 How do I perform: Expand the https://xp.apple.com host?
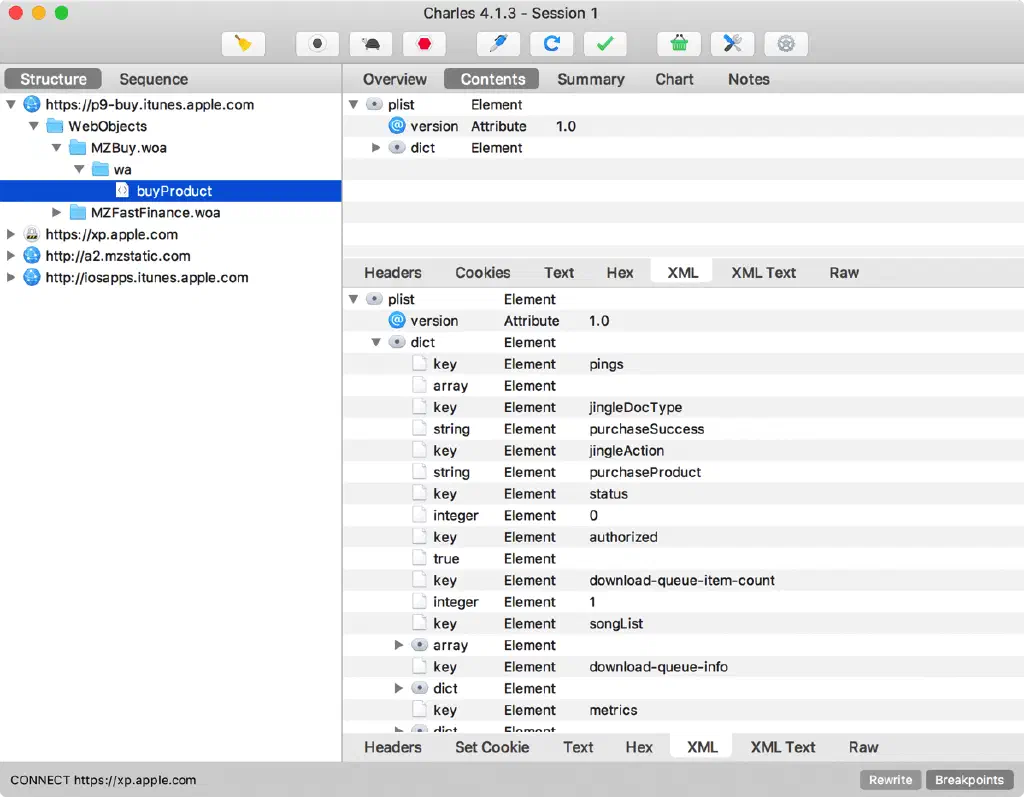(11, 234)
